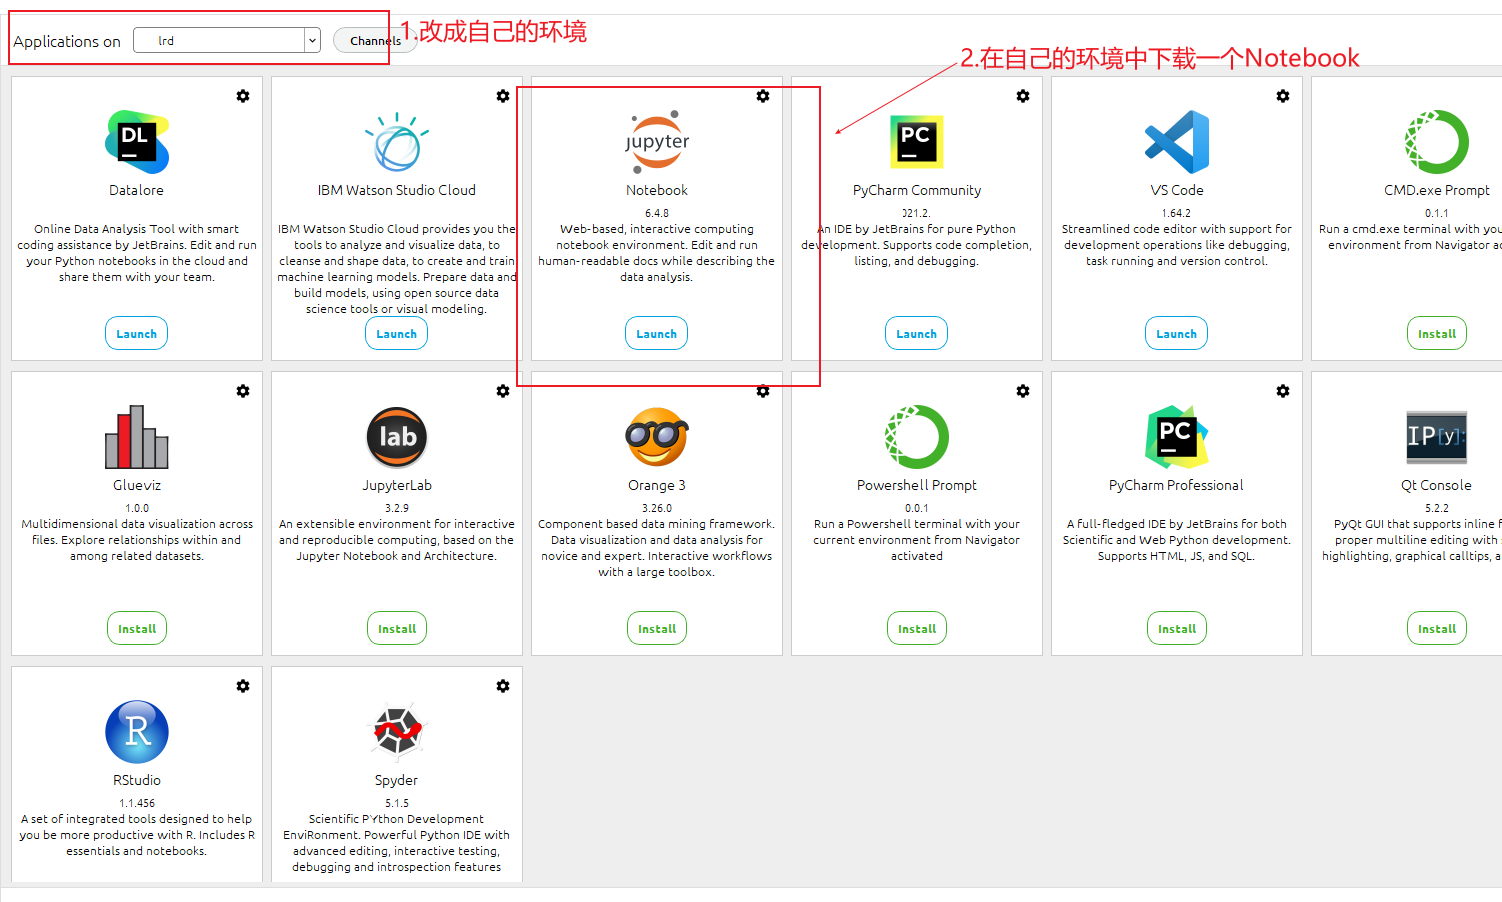Click the JupyterLab lab icon

point(397,437)
